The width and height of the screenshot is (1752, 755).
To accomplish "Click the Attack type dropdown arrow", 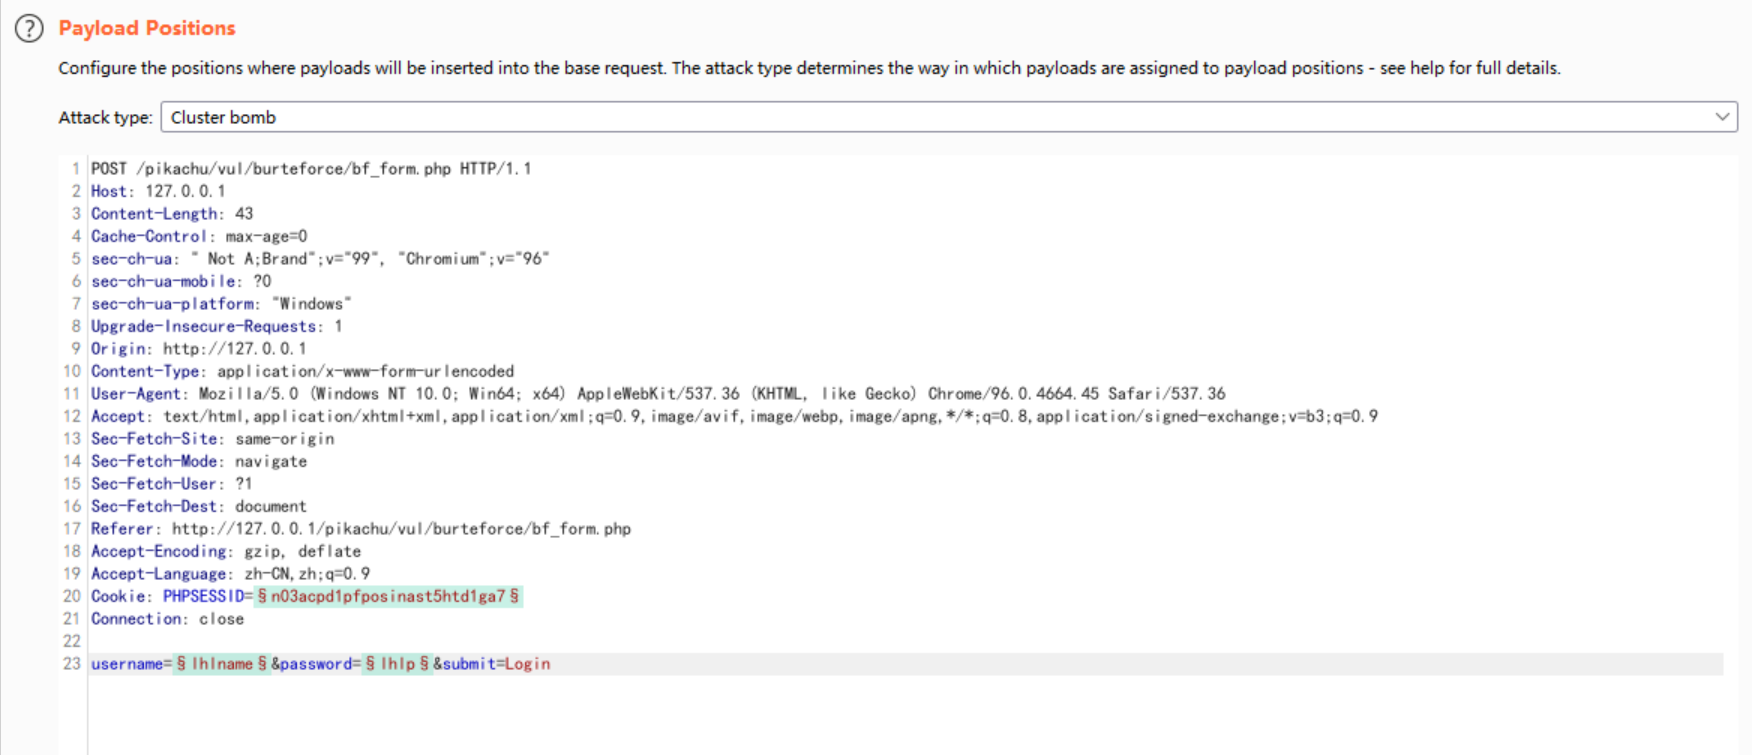I will (x=1722, y=117).
